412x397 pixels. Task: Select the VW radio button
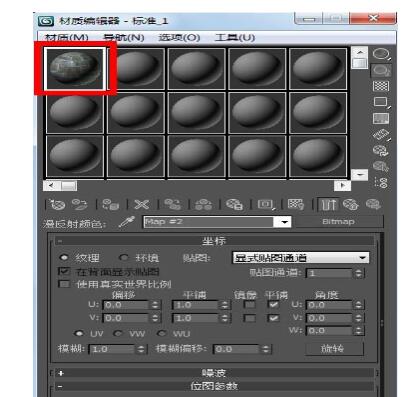coord(118,333)
